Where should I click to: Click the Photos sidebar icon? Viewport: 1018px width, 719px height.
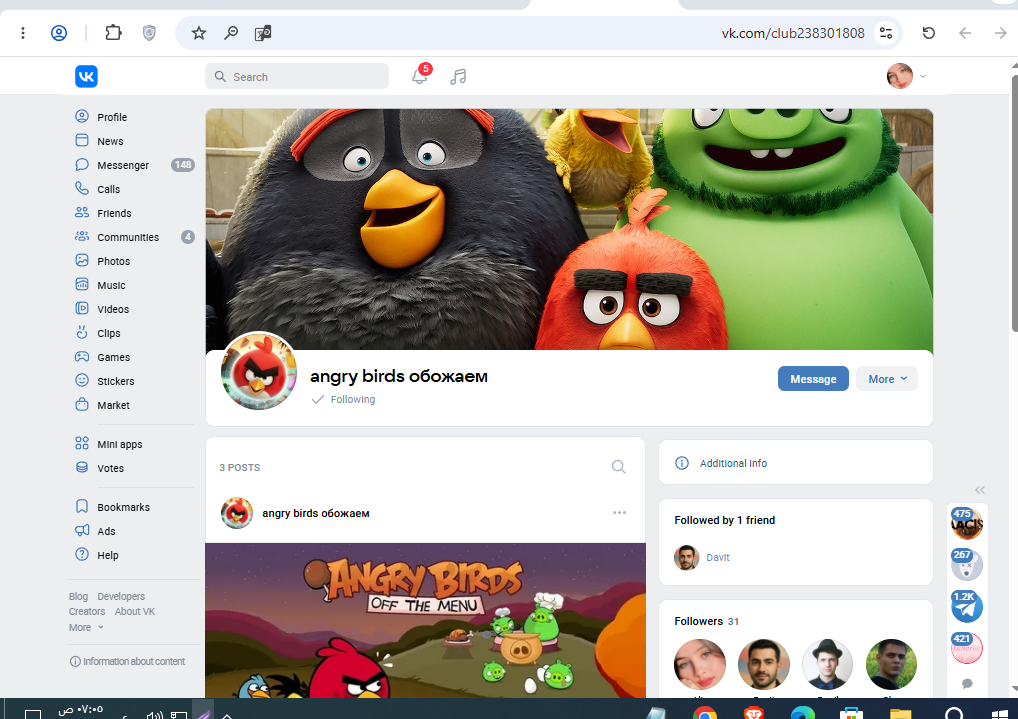tap(82, 260)
